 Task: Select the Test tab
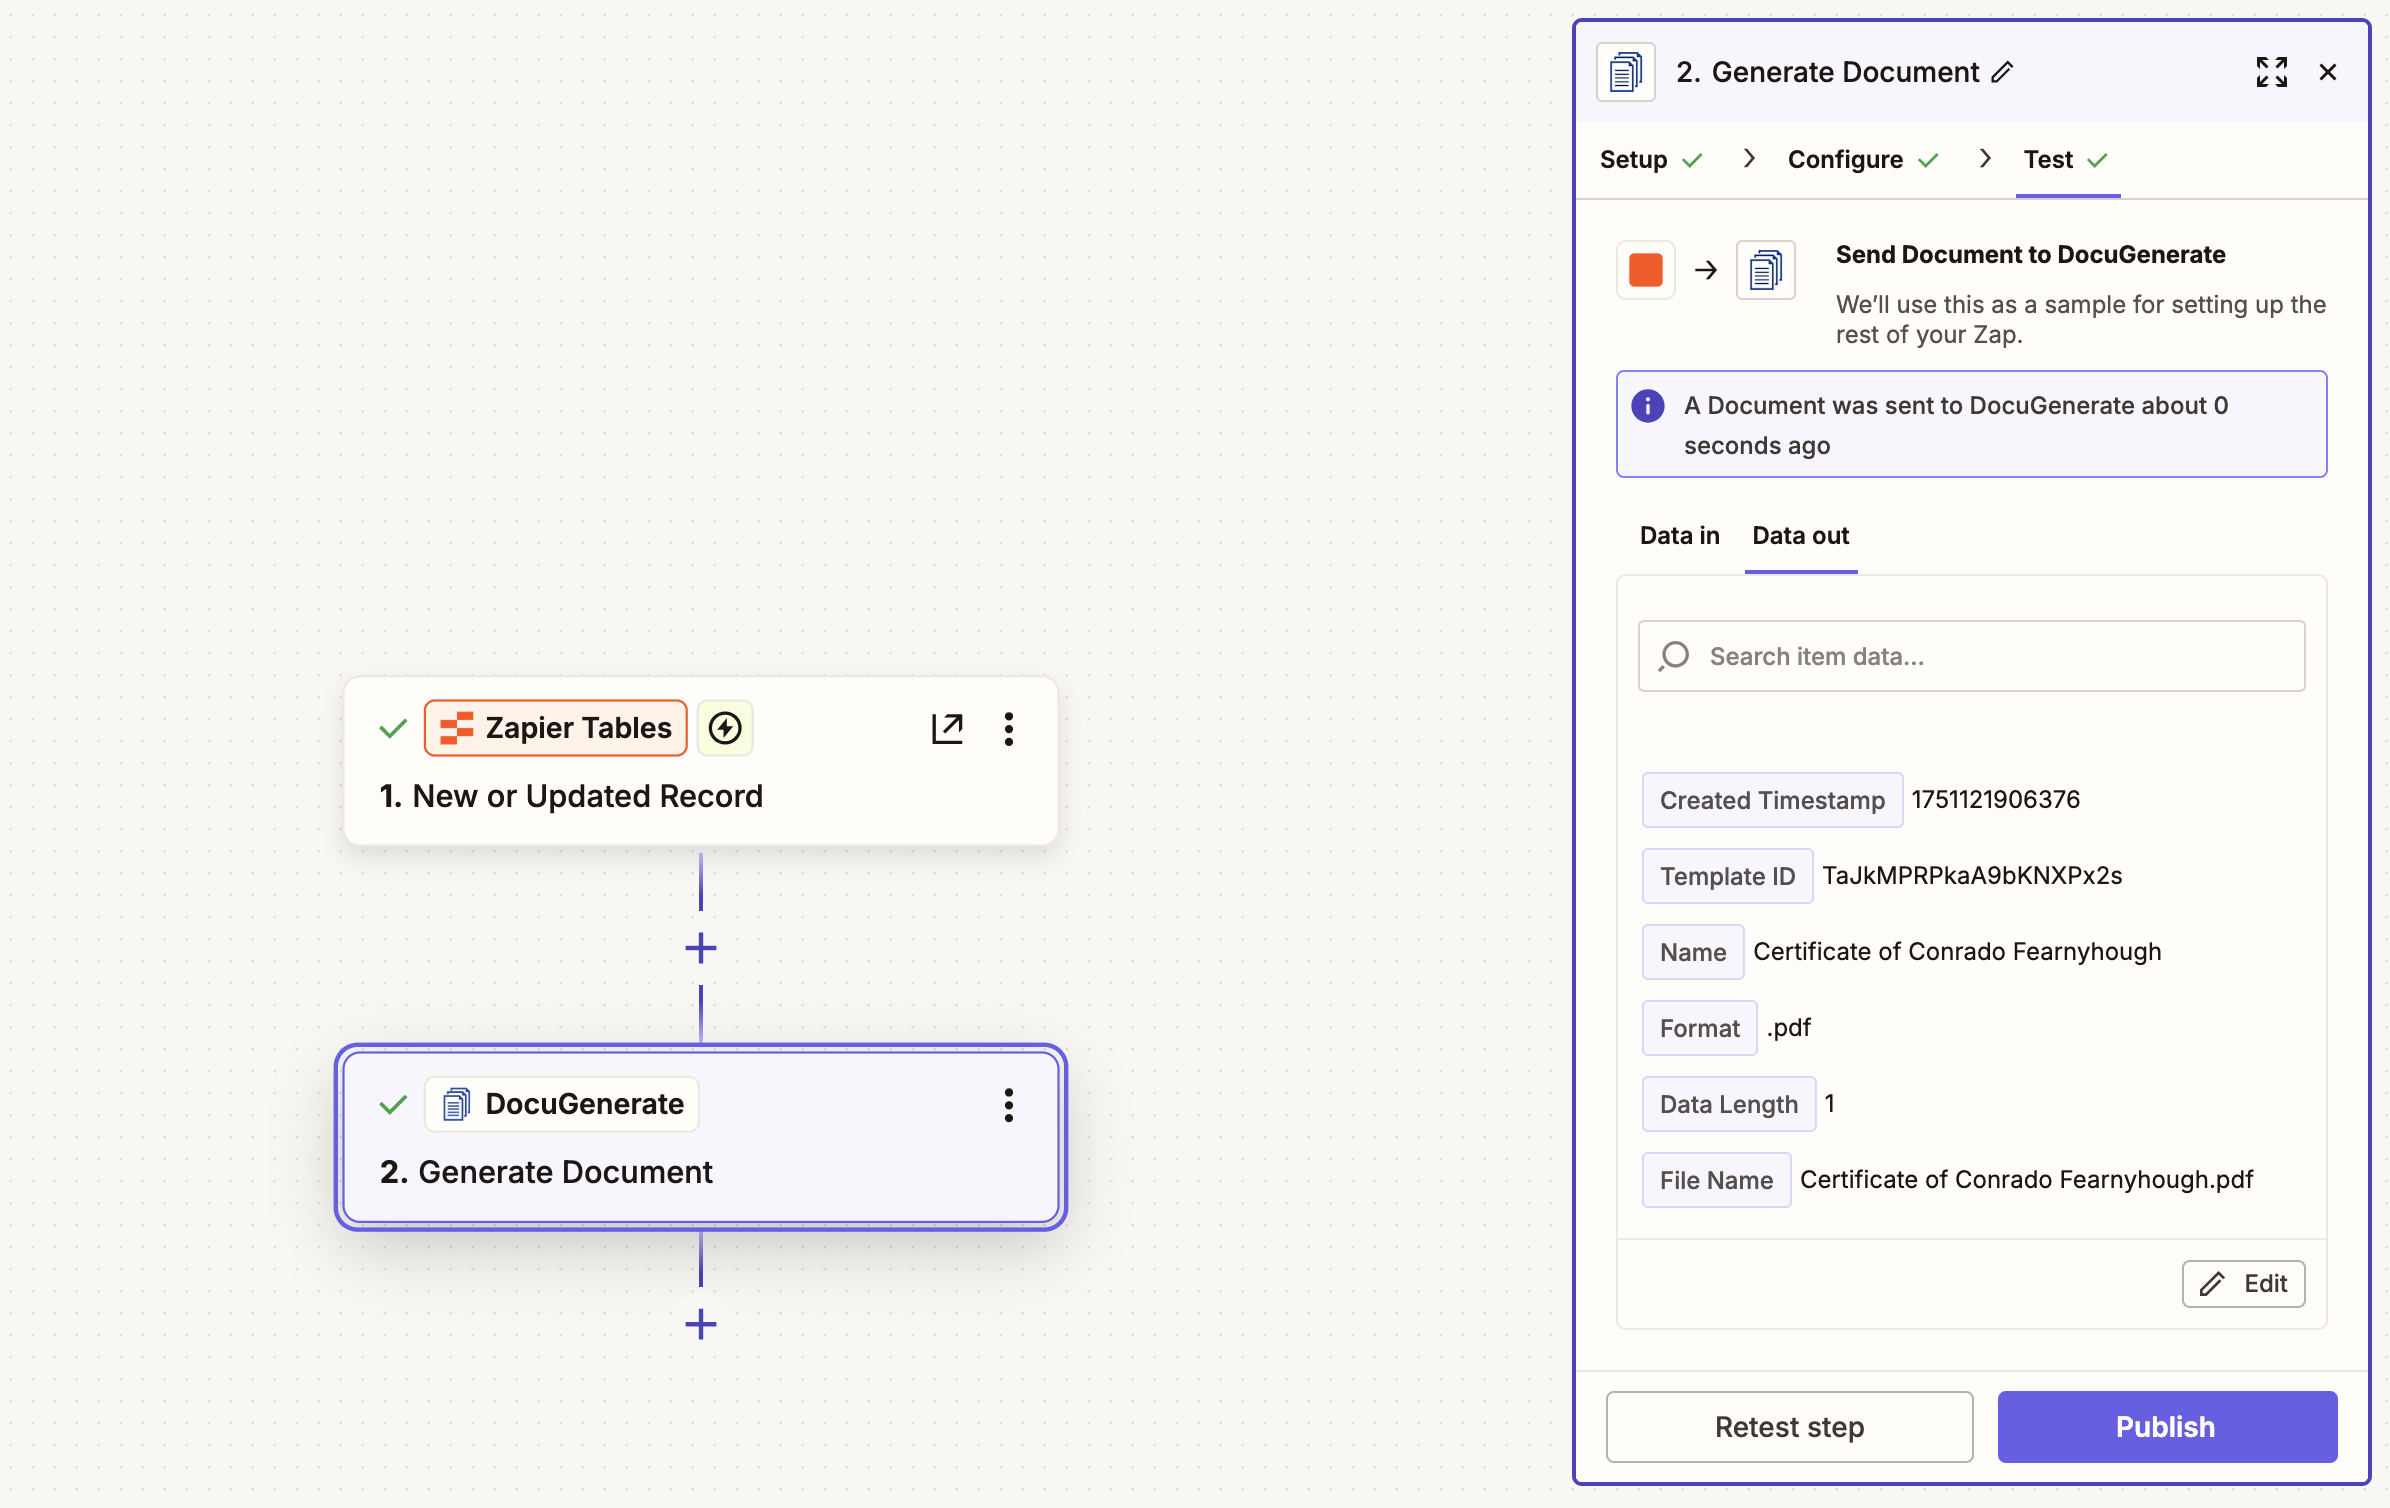[2066, 160]
